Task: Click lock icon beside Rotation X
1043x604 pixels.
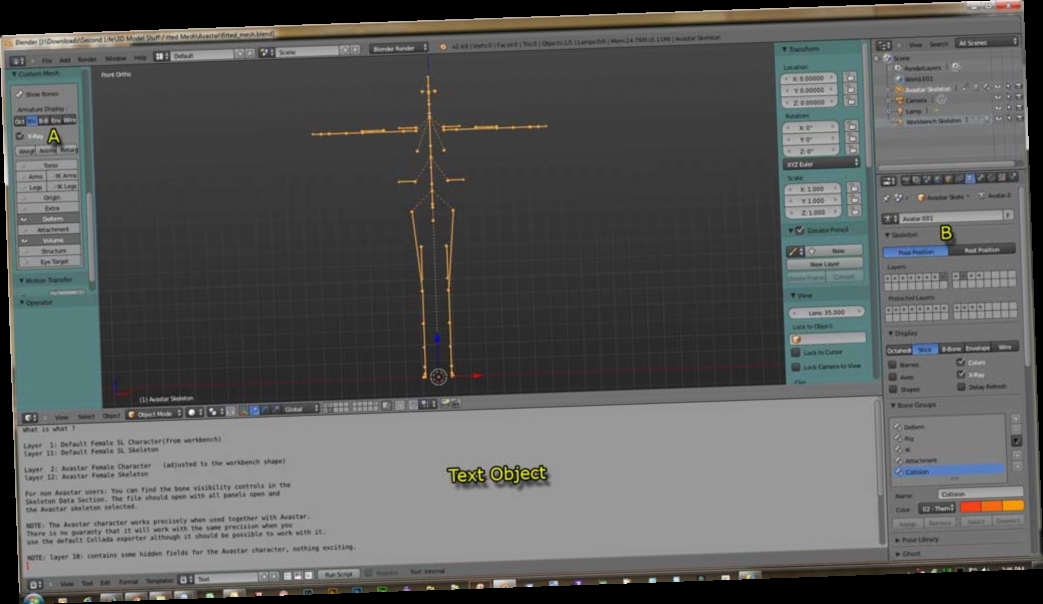Action: point(851,126)
